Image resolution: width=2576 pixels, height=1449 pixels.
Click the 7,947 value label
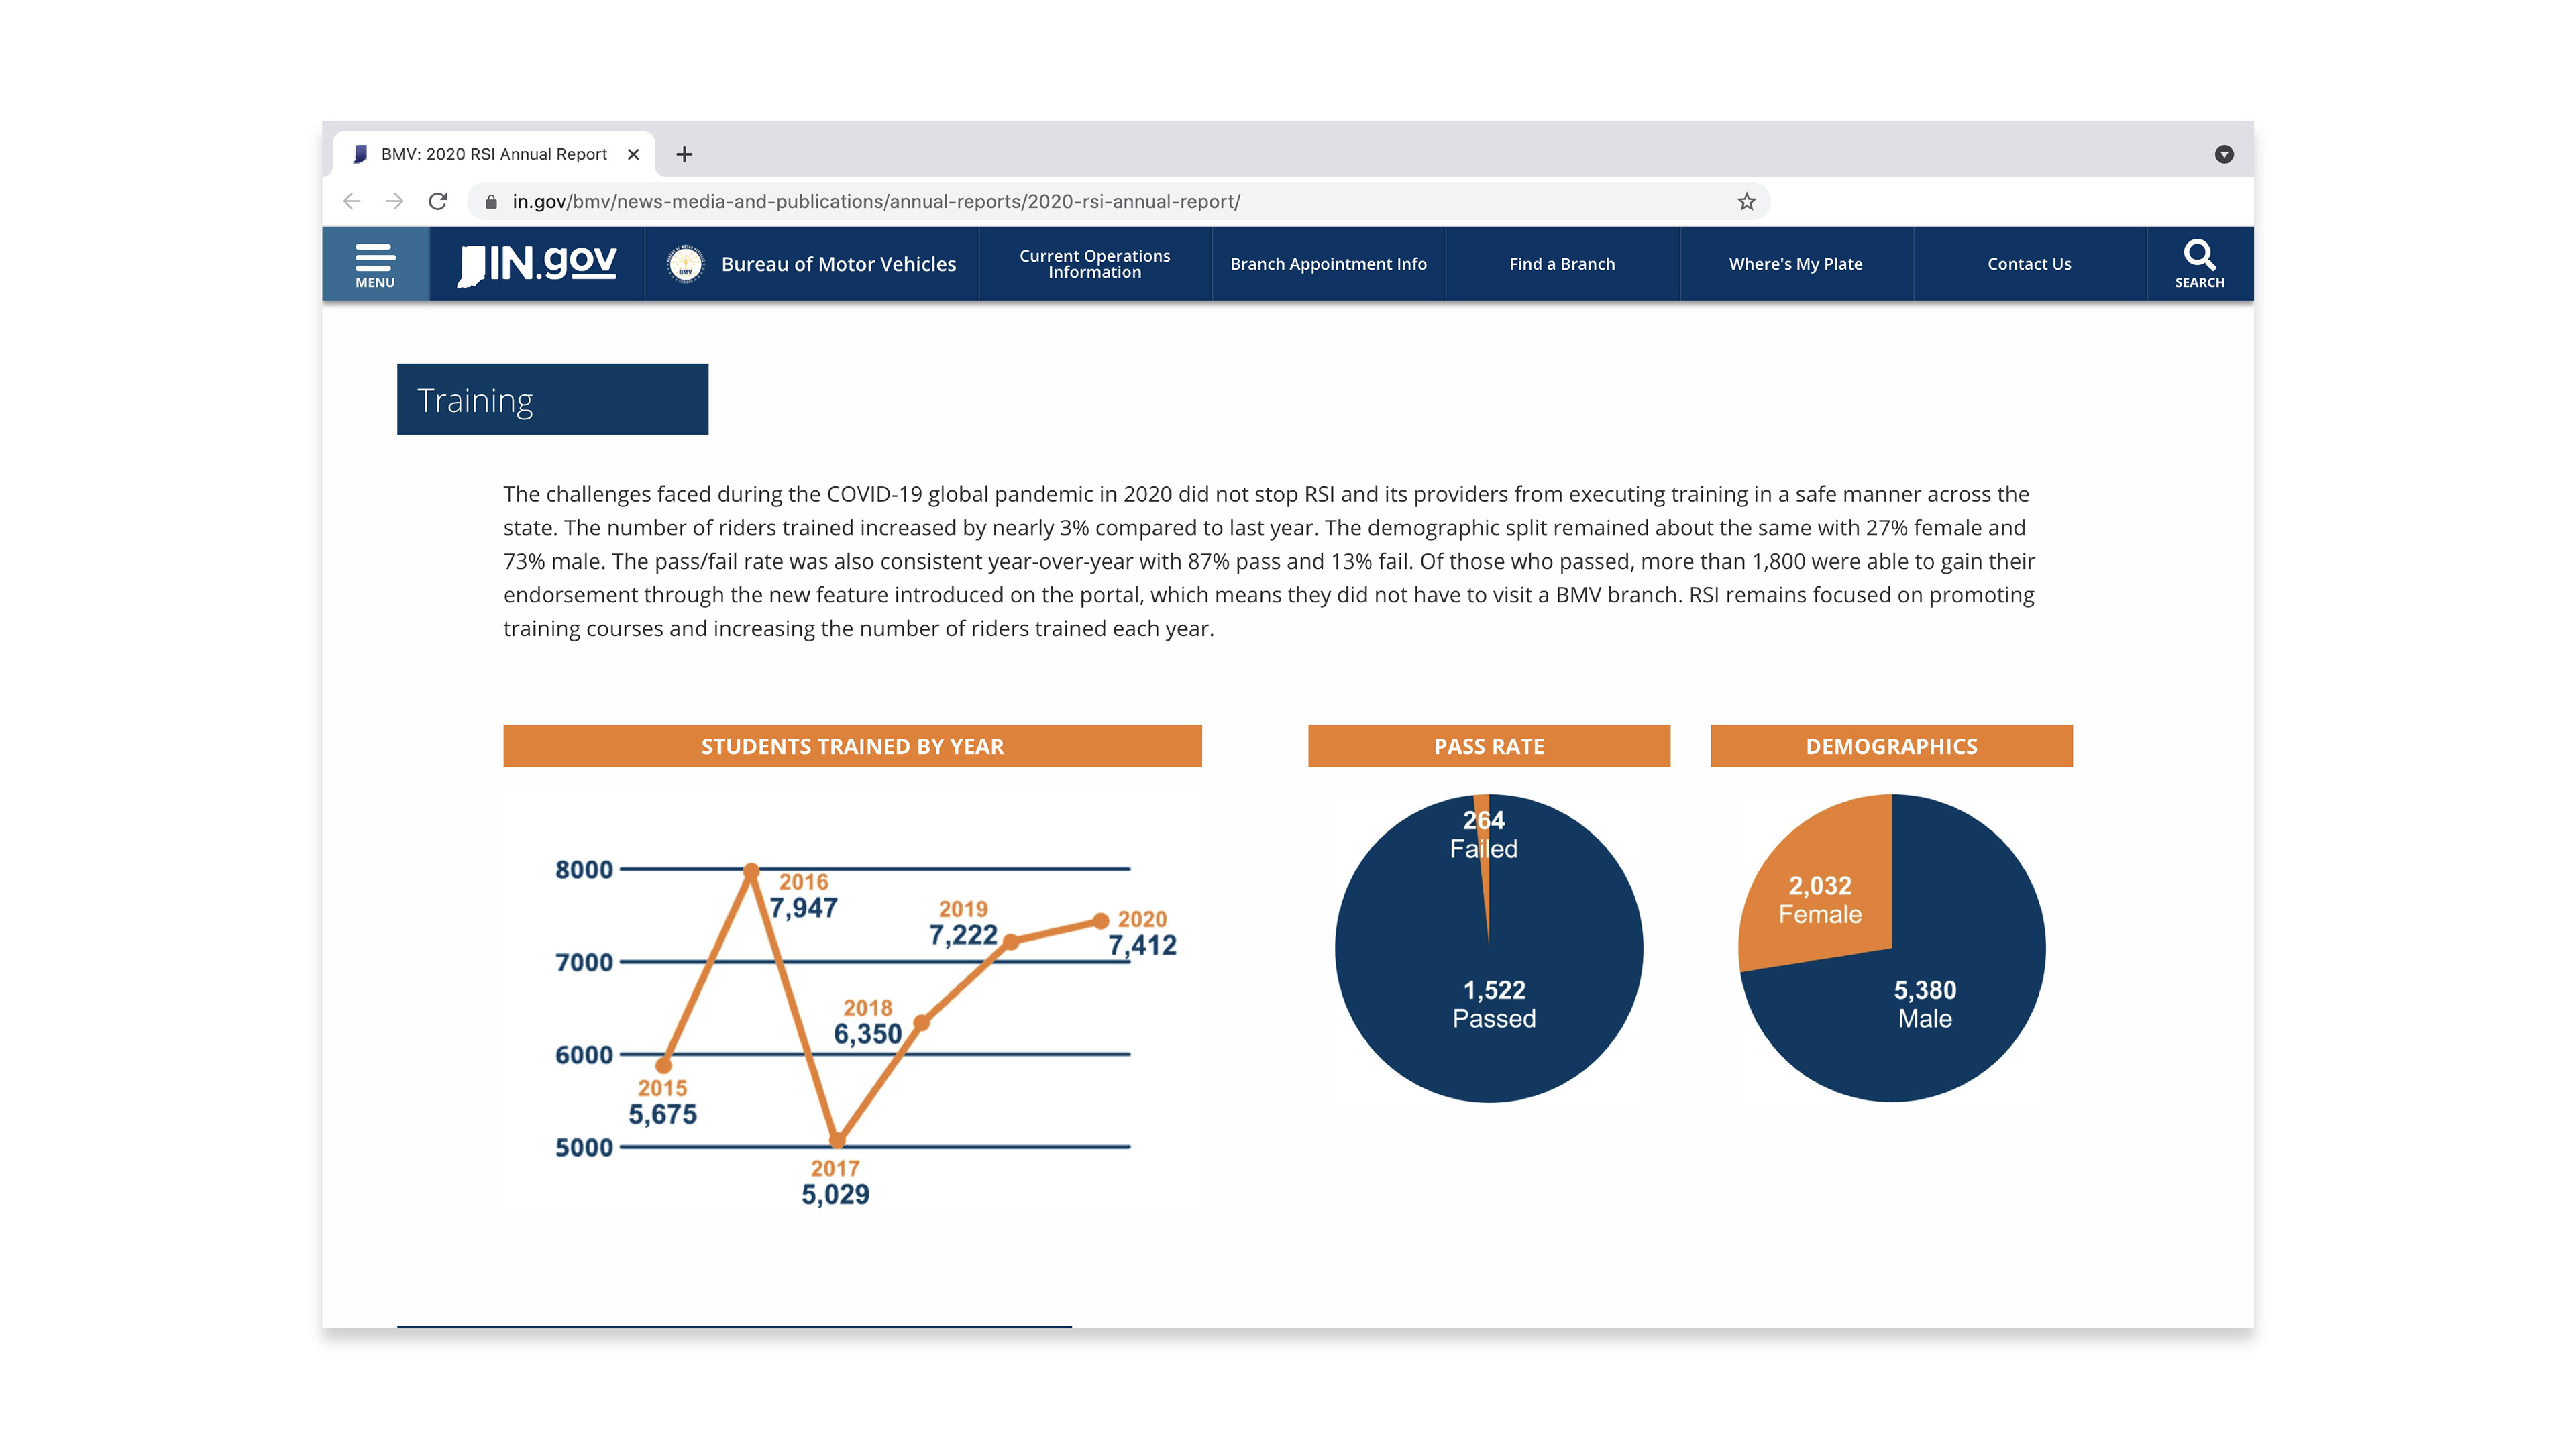[803, 908]
